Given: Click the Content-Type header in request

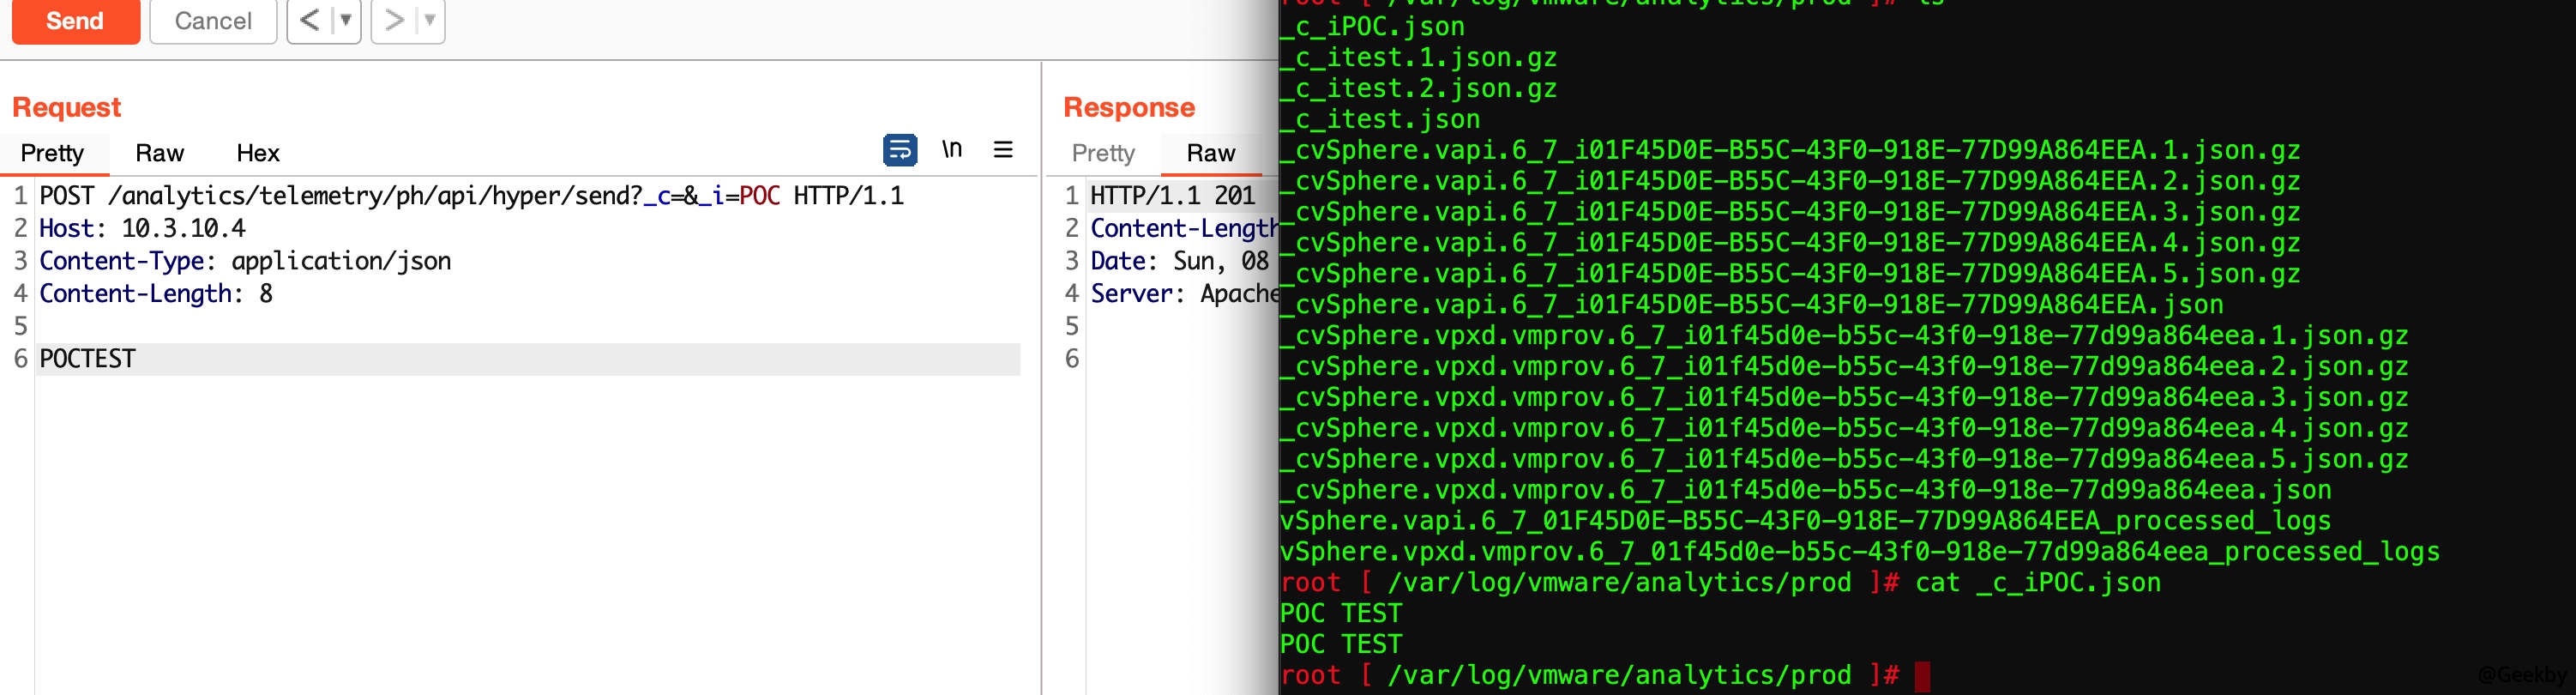Looking at the screenshot, I should (x=245, y=261).
